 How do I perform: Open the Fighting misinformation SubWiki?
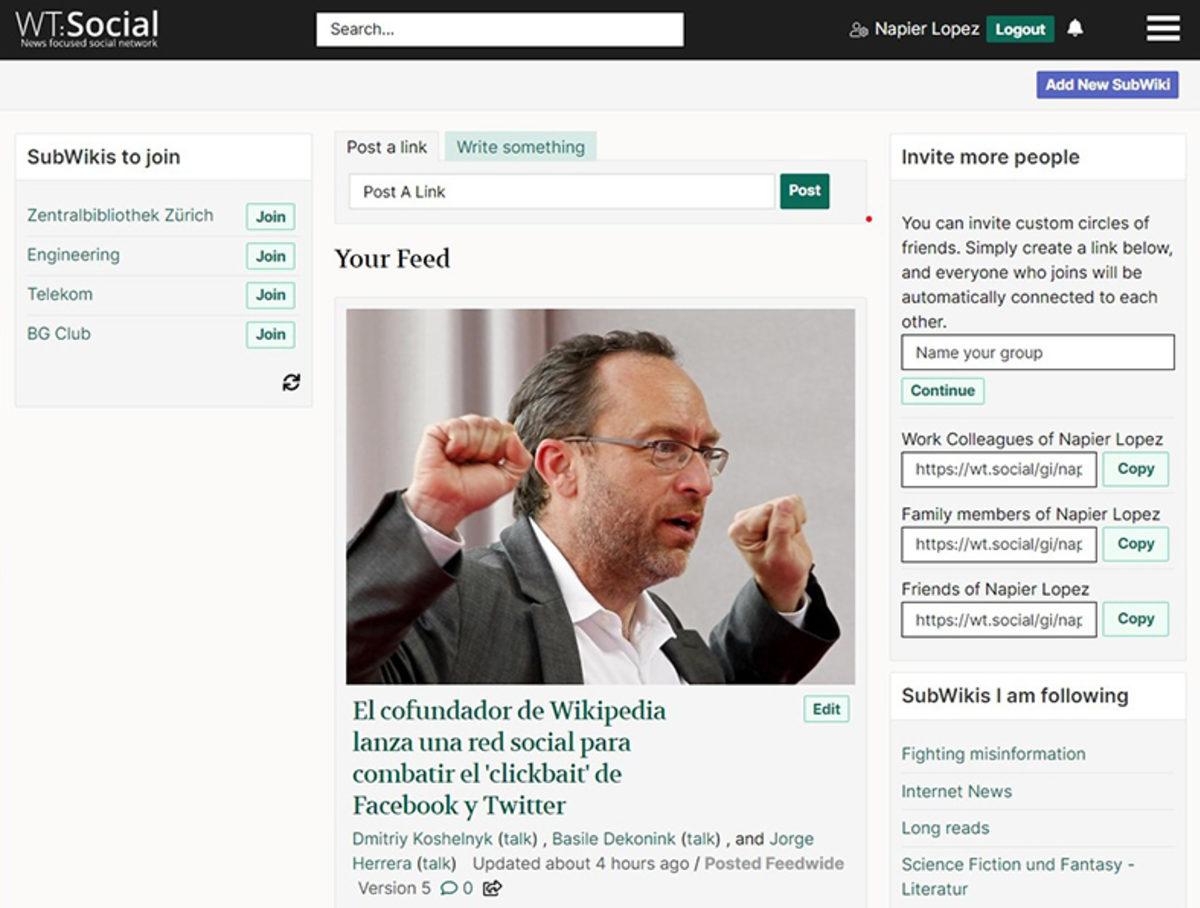click(x=993, y=754)
